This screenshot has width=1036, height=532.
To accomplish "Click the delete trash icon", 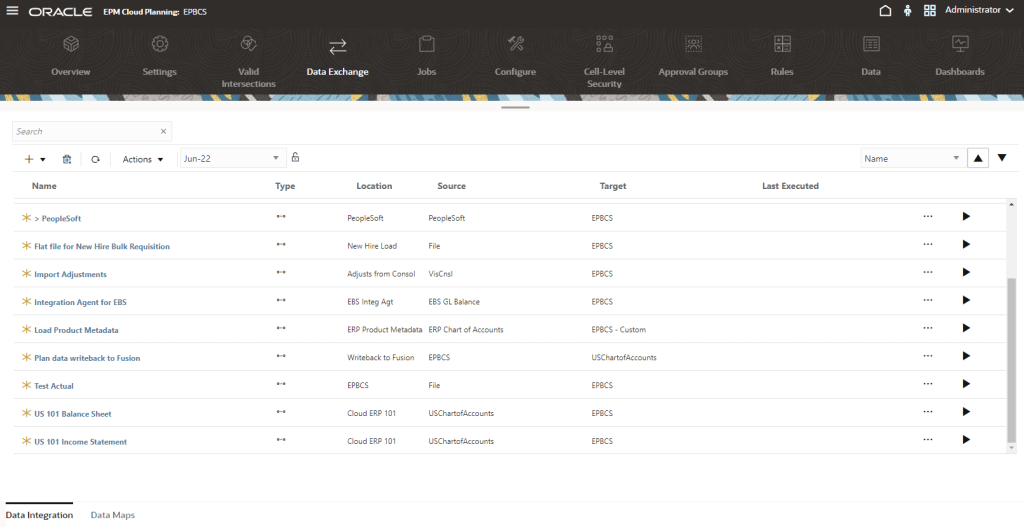I will [67, 159].
